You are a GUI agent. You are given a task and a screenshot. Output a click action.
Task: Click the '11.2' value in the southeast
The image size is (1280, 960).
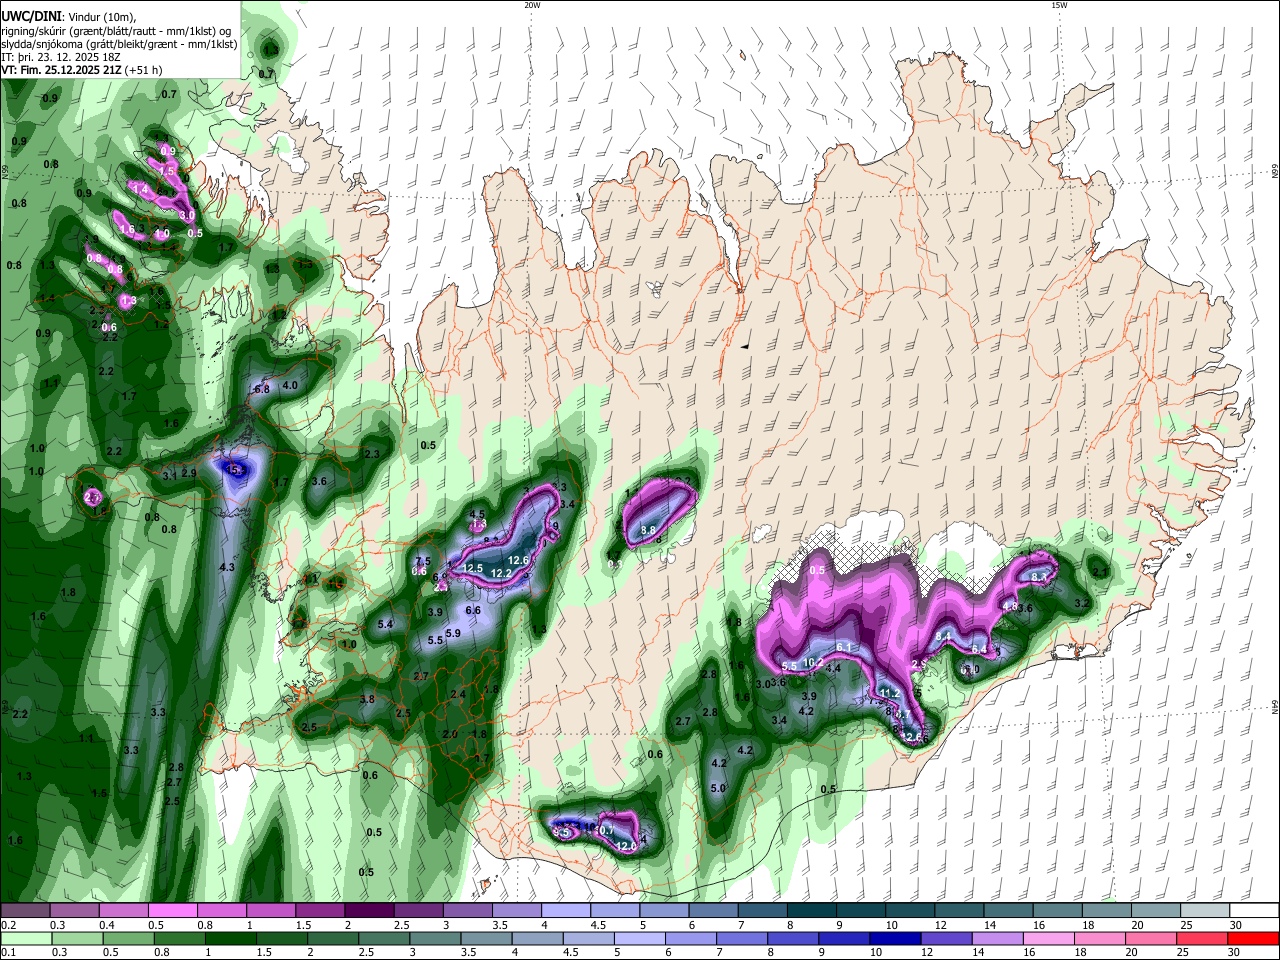click(890, 694)
